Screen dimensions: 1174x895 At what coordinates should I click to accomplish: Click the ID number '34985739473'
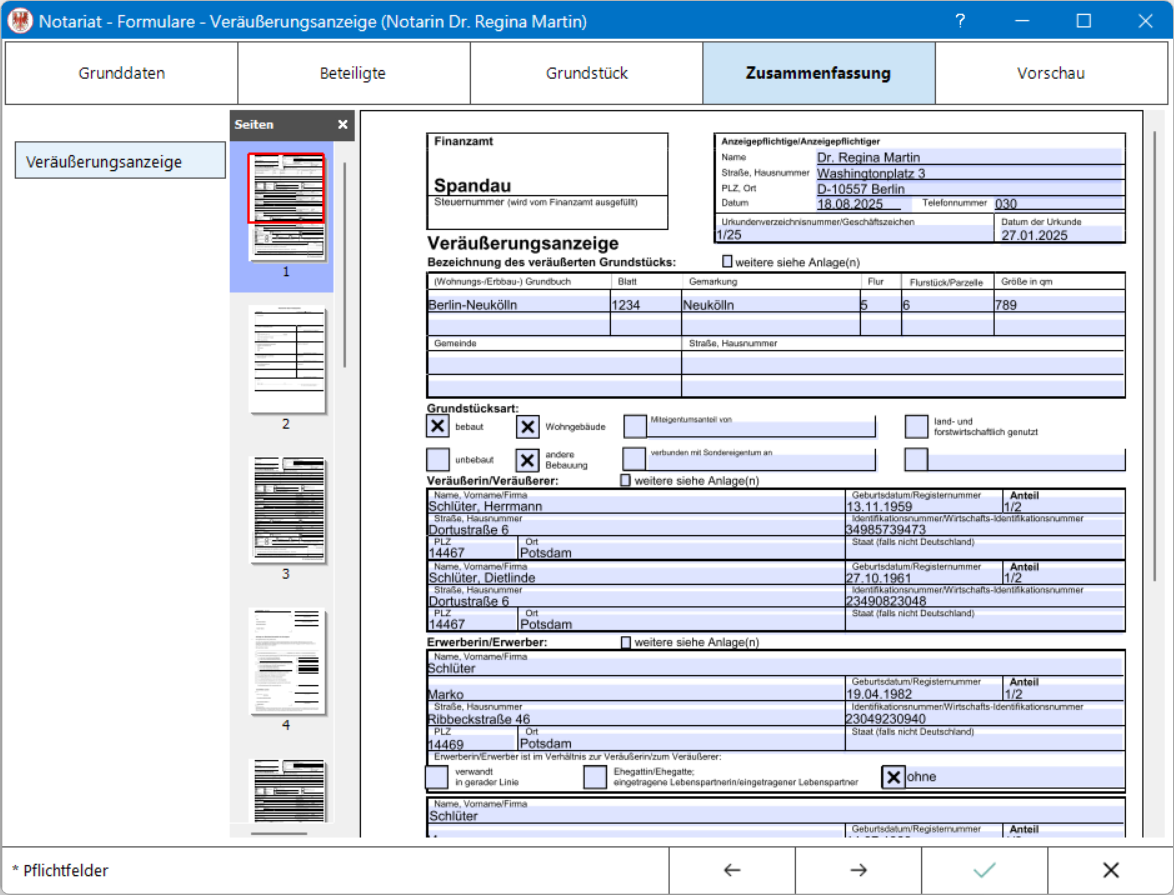tap(985, 530)
